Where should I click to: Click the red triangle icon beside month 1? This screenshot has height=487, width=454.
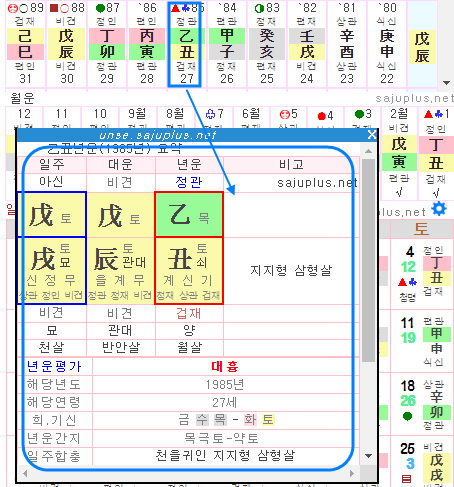click(x=428, y=114)
